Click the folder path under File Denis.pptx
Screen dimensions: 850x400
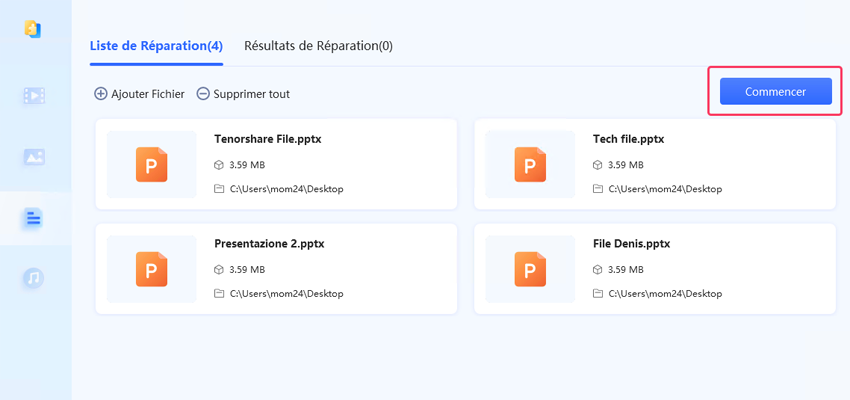665,294
